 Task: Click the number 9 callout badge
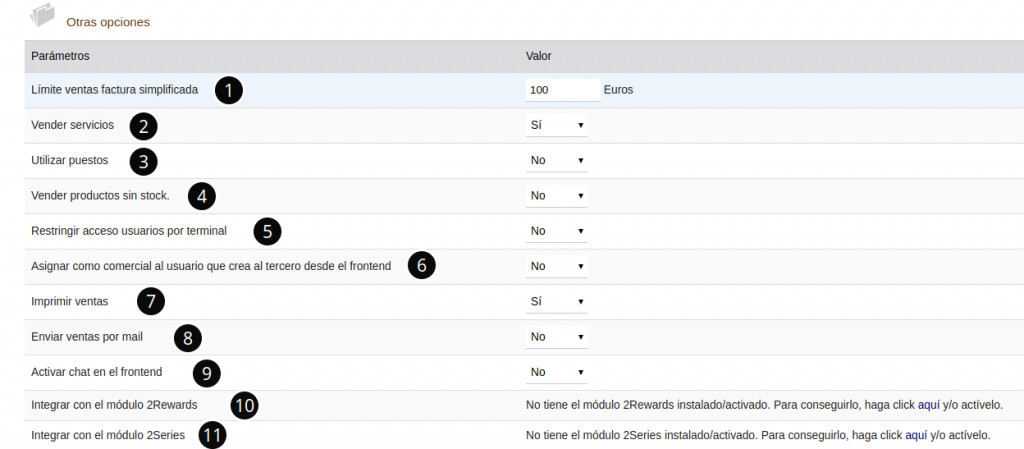pyautogui.click(x=205, y=373)
